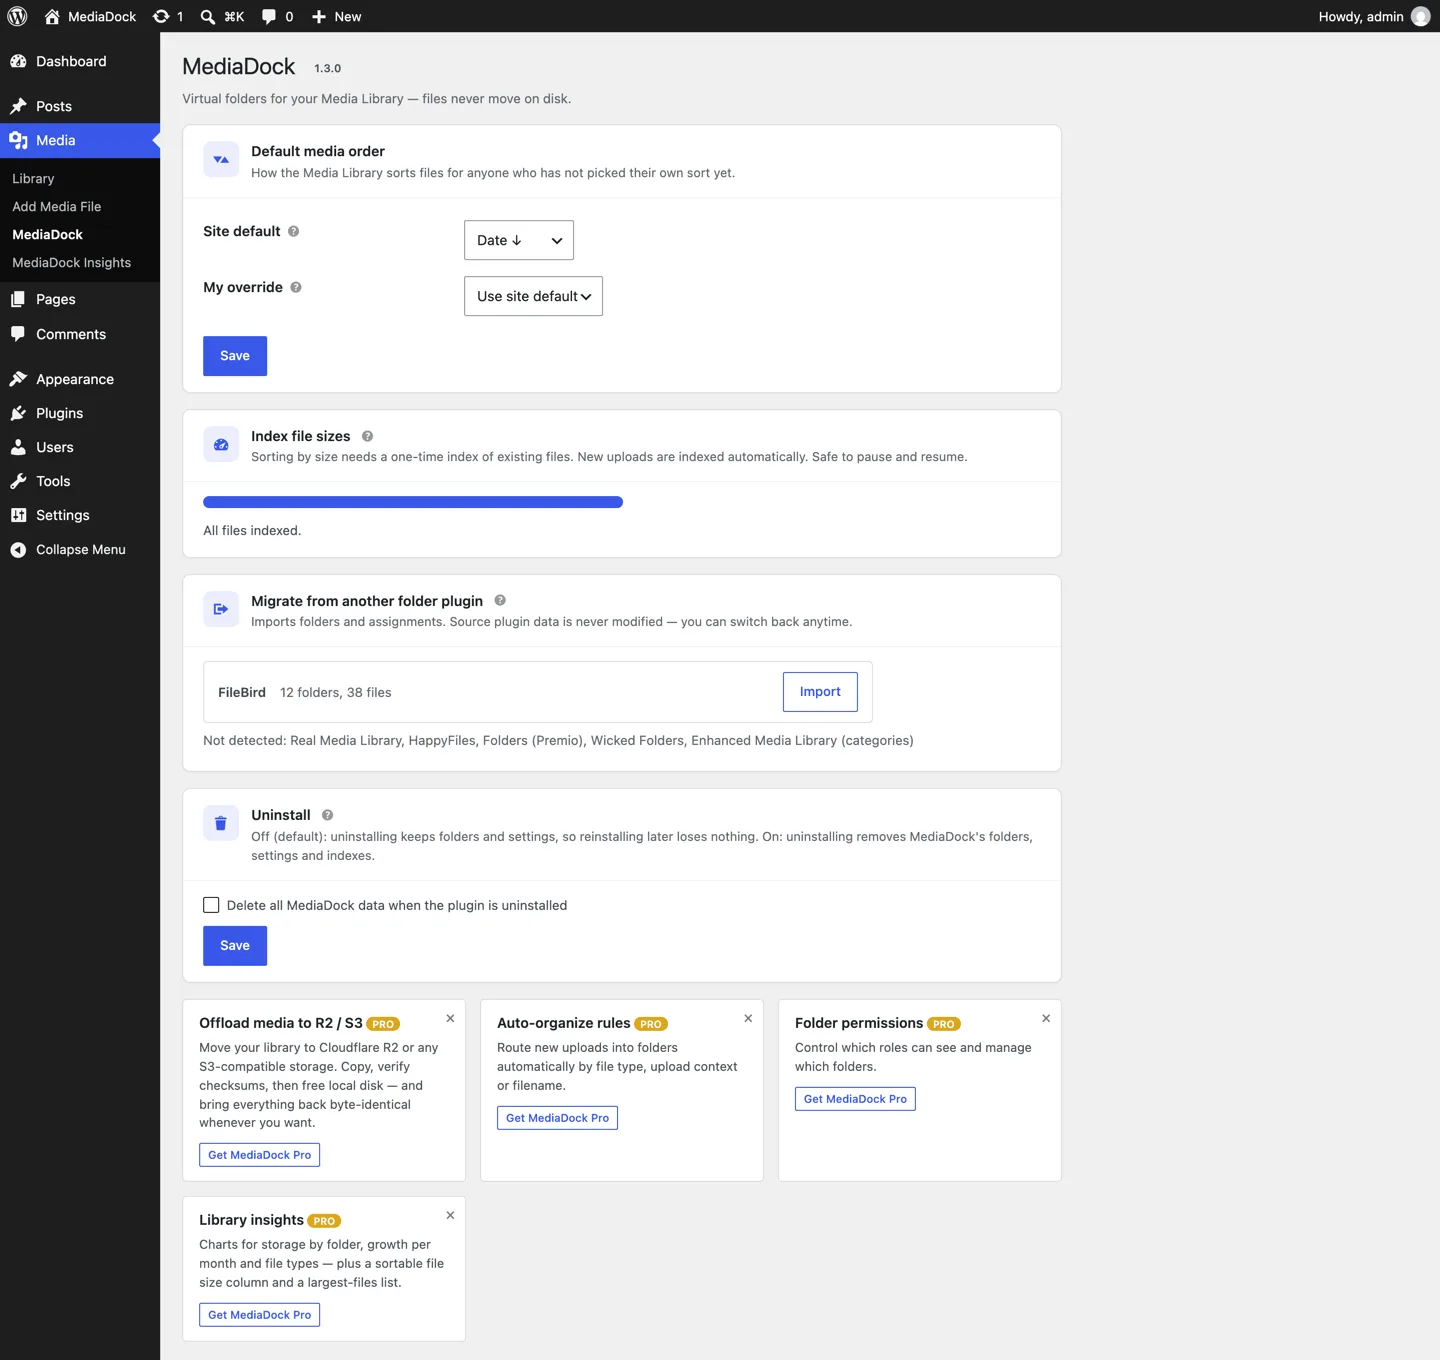
Task: Get MediaDock Pro for Folder permissions
Action: tap(855, 1099)
